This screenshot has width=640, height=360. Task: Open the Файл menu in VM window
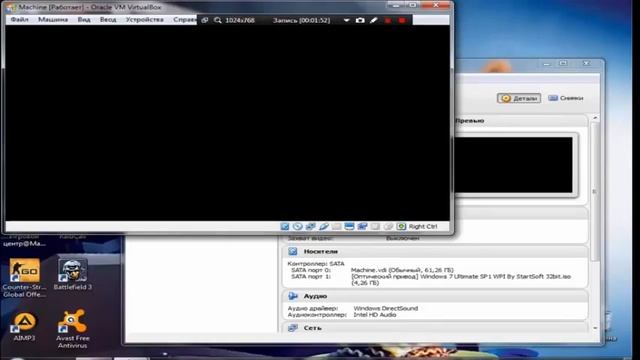(19, 20)
